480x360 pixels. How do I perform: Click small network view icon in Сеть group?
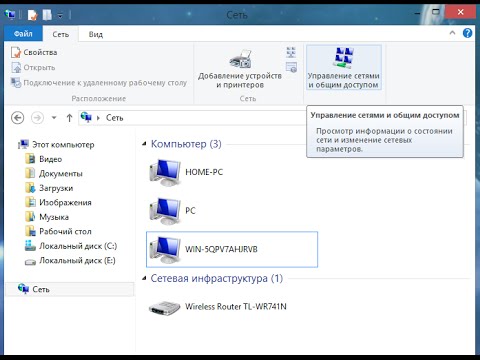coord(291,52)
